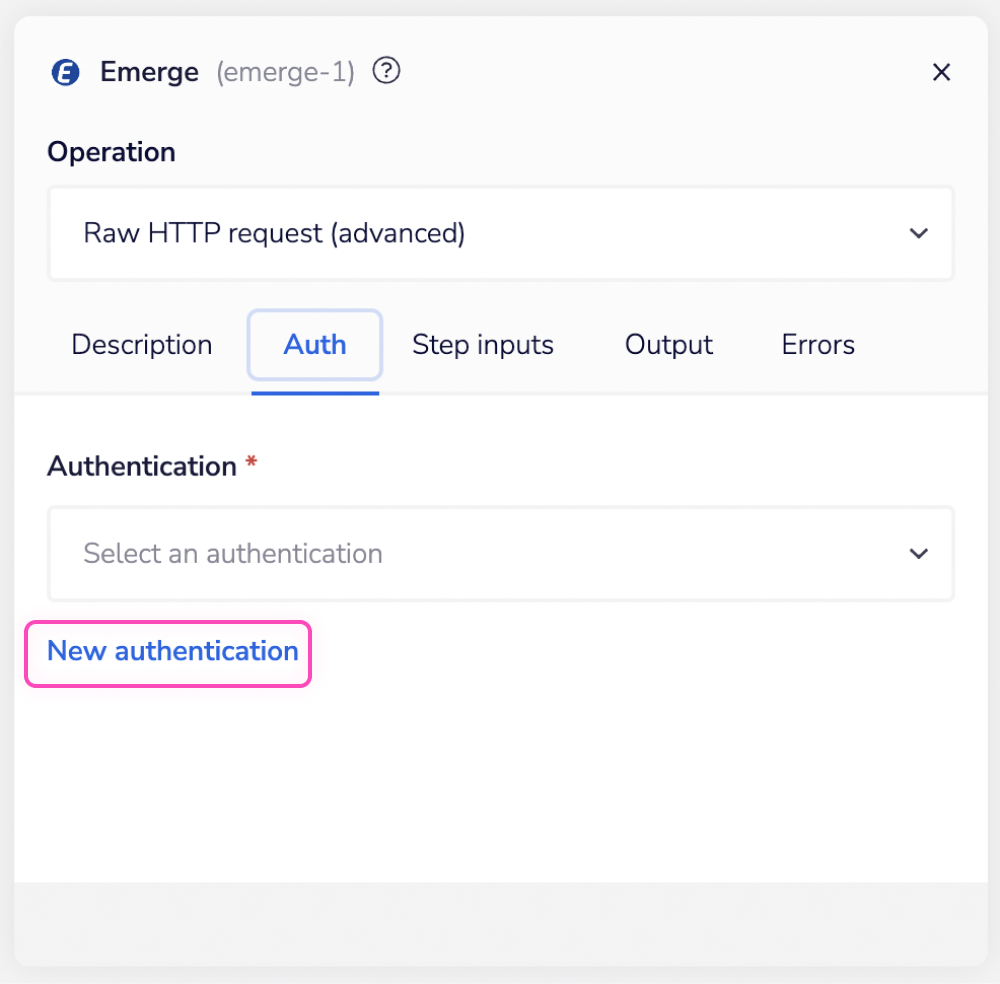View the Output tab
Screen dimensions: 1000x984
click(x=668, y=344)
